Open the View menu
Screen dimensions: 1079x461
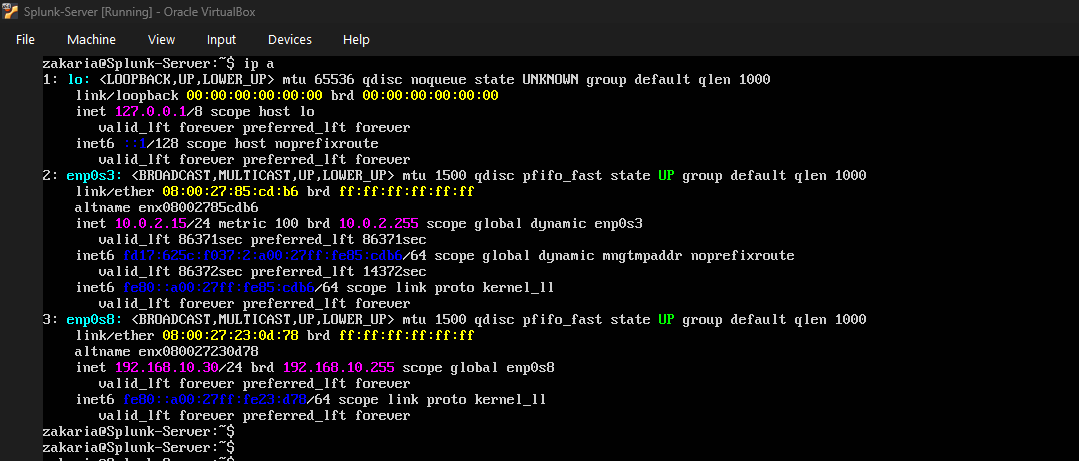[162, 40]
